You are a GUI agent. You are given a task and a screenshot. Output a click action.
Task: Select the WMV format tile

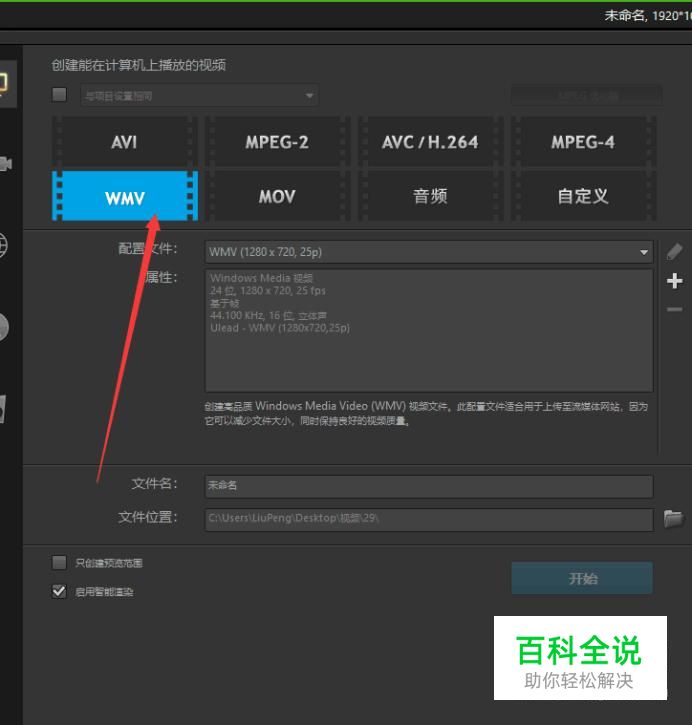(x=124, y=196)
